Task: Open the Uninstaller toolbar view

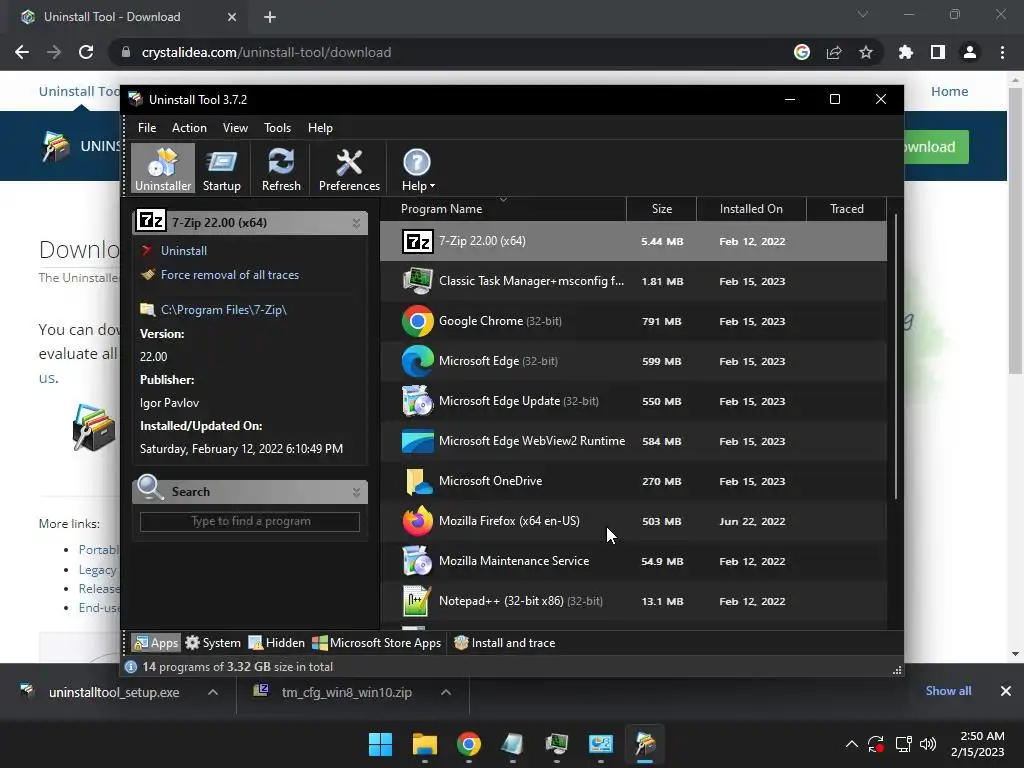Action: point(163,169)
